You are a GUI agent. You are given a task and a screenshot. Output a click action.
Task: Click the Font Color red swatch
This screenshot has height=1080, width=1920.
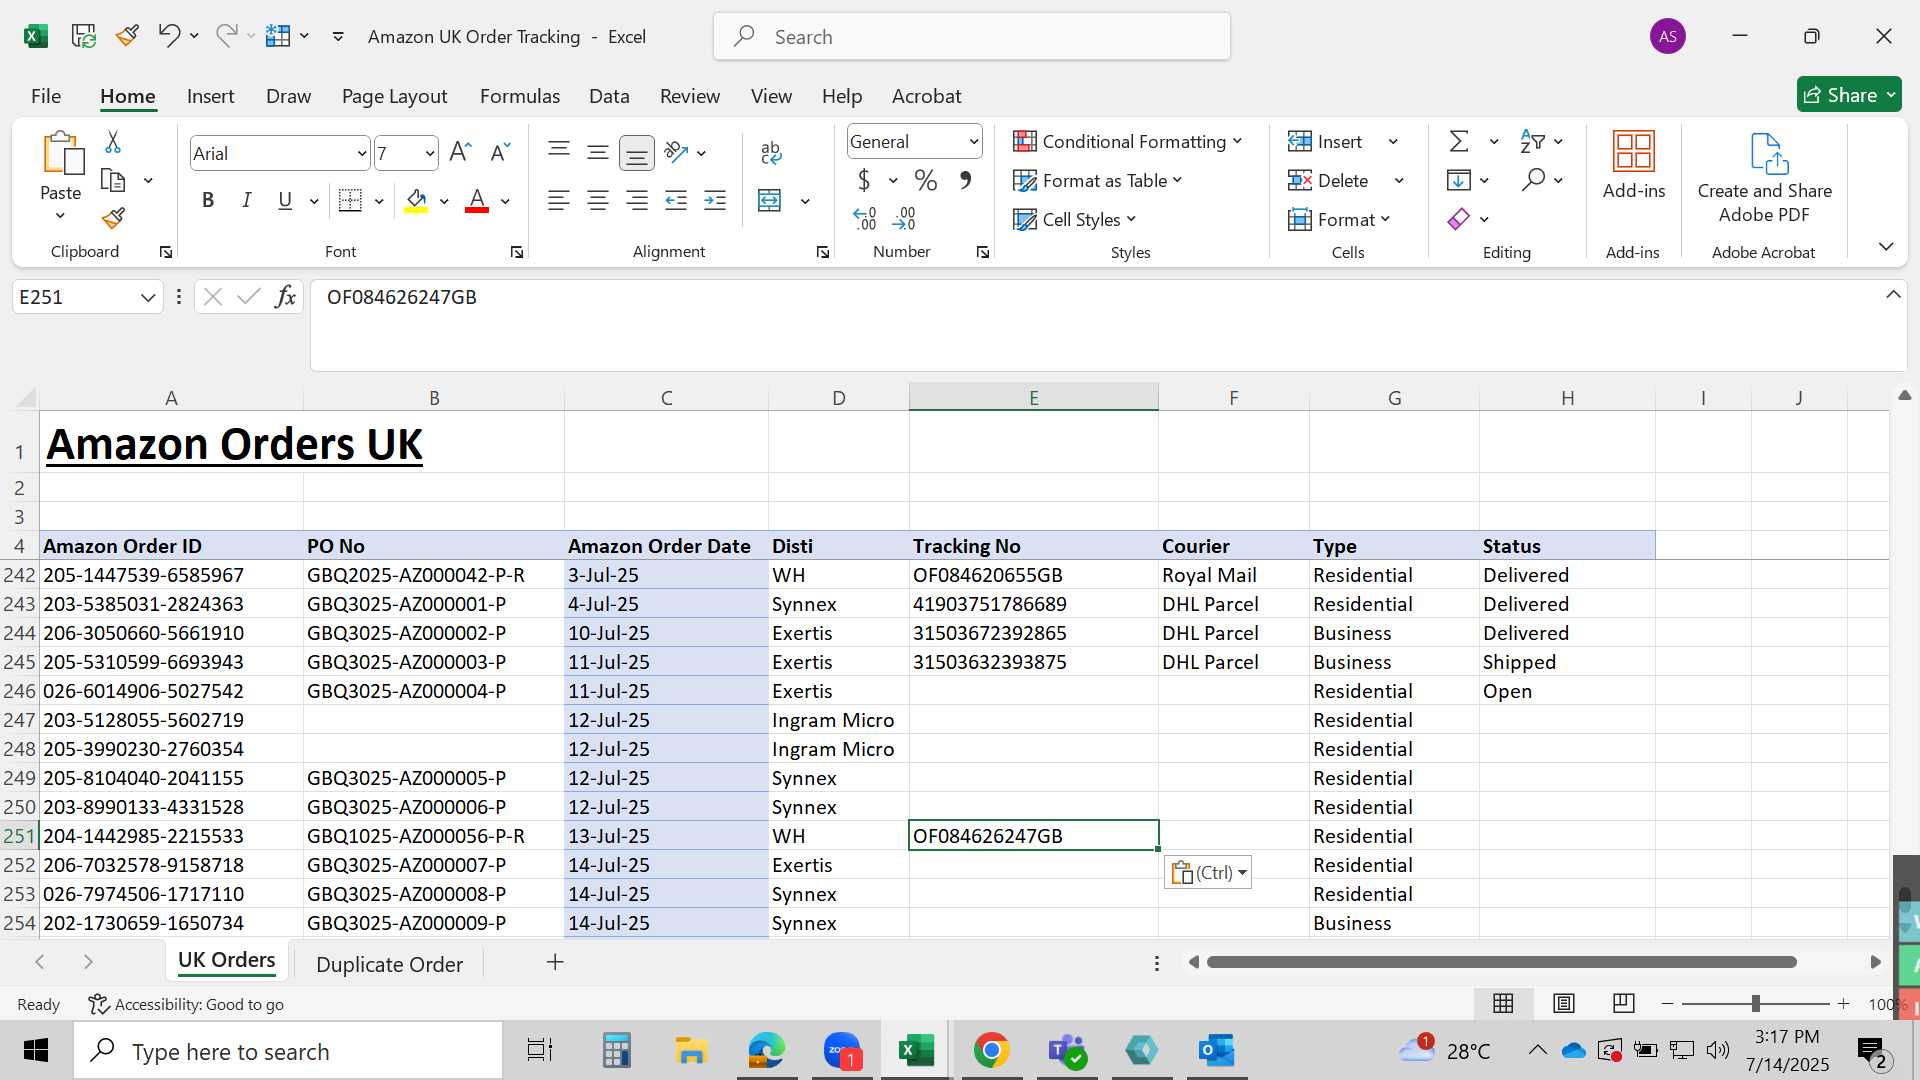[477, 201]
